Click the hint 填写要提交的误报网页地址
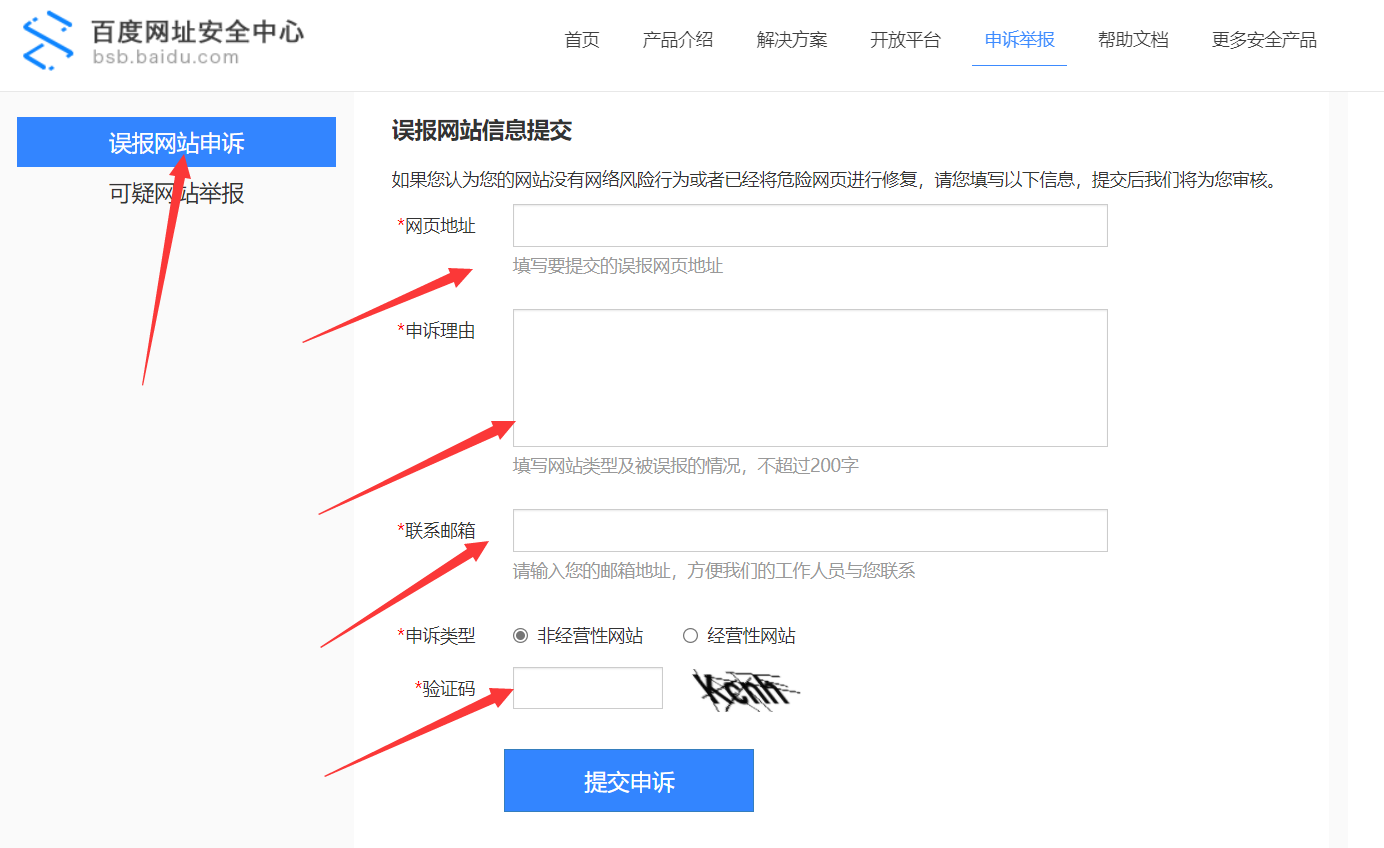 coord(618,266)
